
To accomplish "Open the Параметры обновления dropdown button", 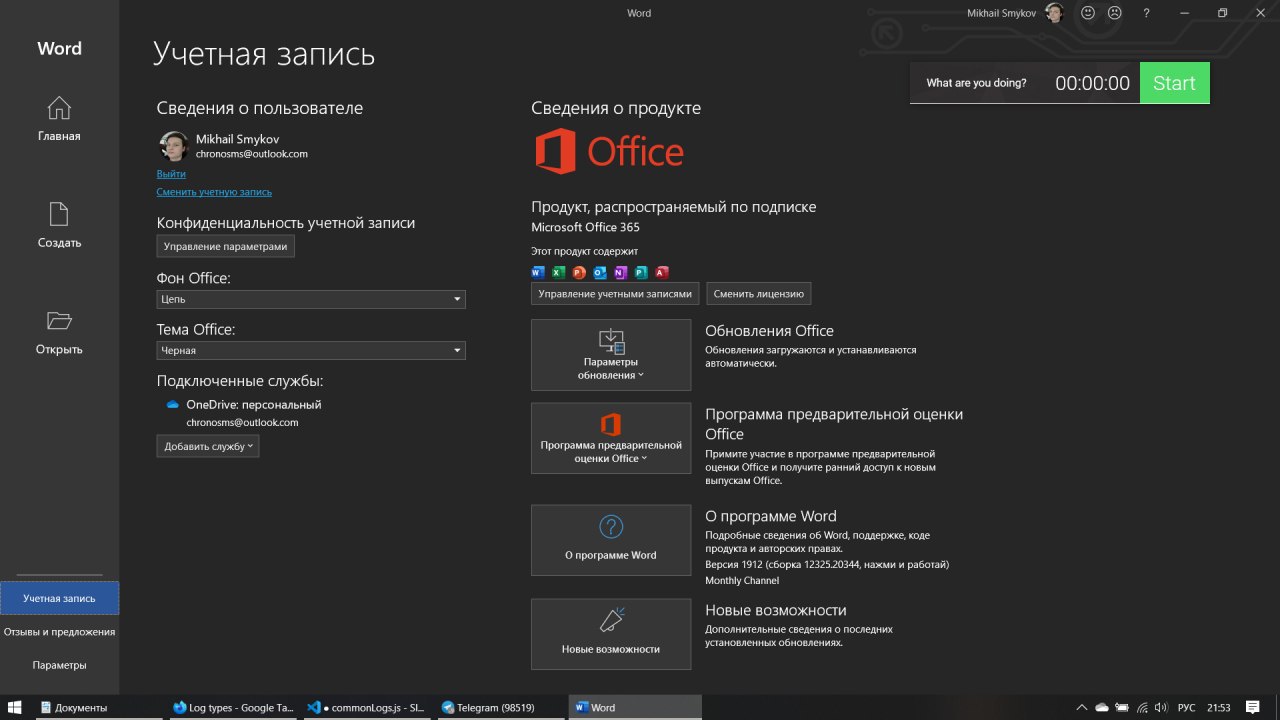I will click(x=611, y=355).
